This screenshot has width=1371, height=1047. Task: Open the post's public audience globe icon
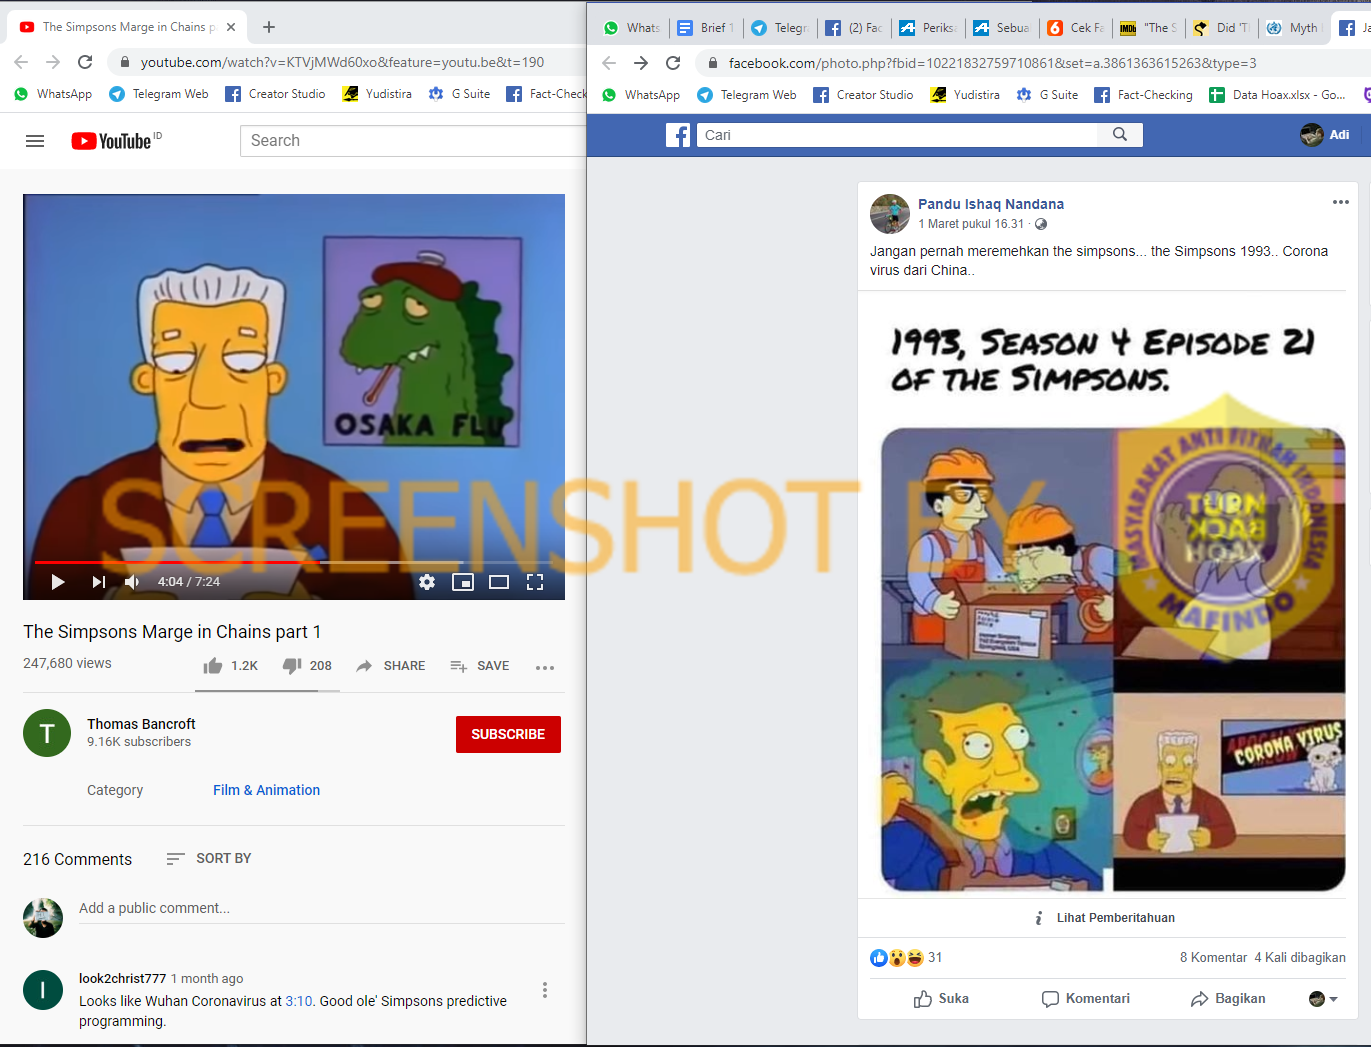click(1041, 224)
